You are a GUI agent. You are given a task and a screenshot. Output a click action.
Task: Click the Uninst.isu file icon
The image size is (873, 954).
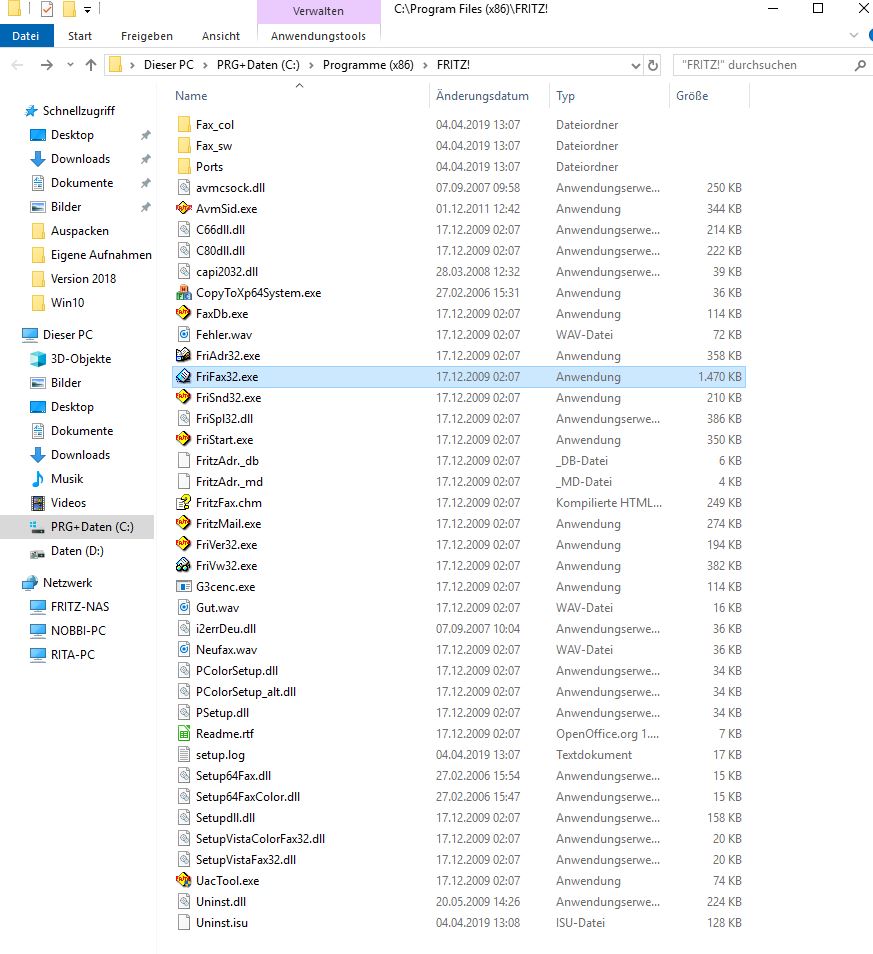(183, 922)
